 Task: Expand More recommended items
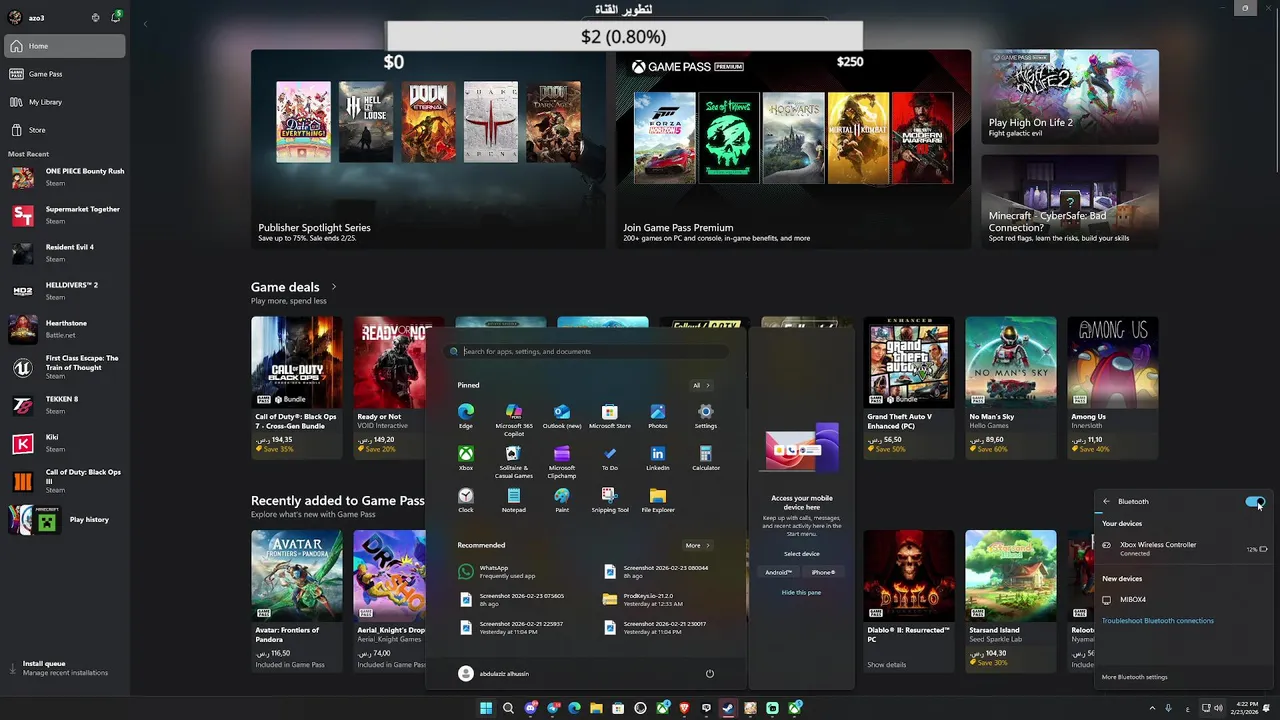click(697, 545)
